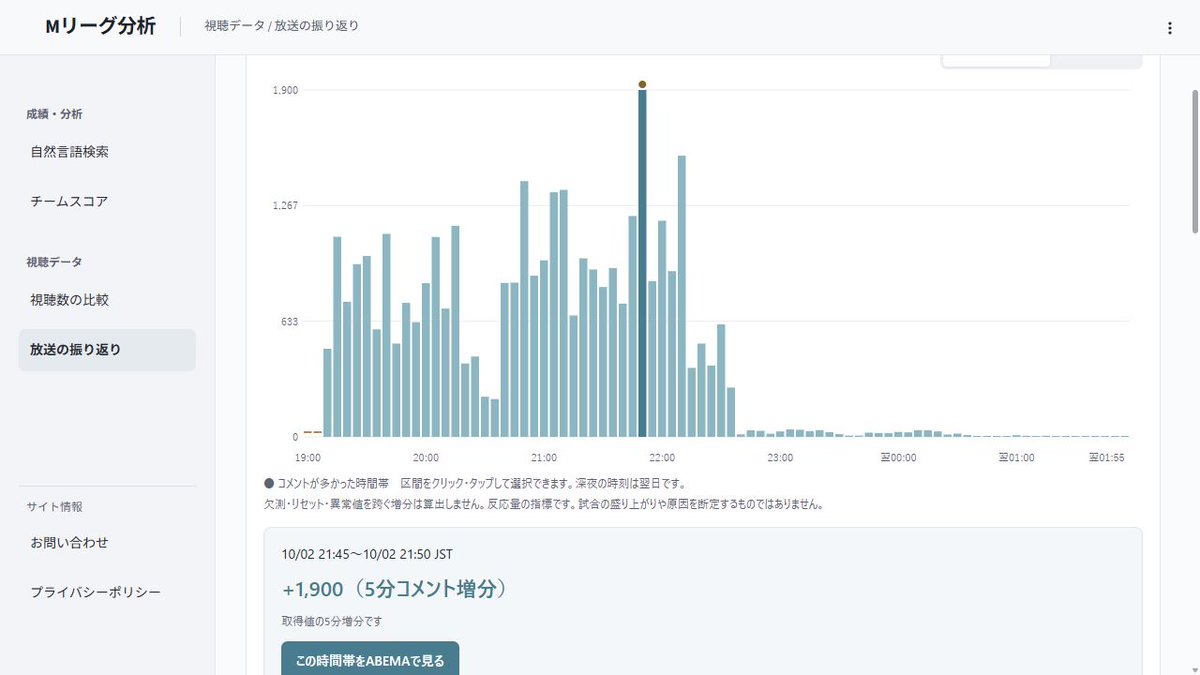
Task: Click the 633 y-axis label
Action: (289, 322)
